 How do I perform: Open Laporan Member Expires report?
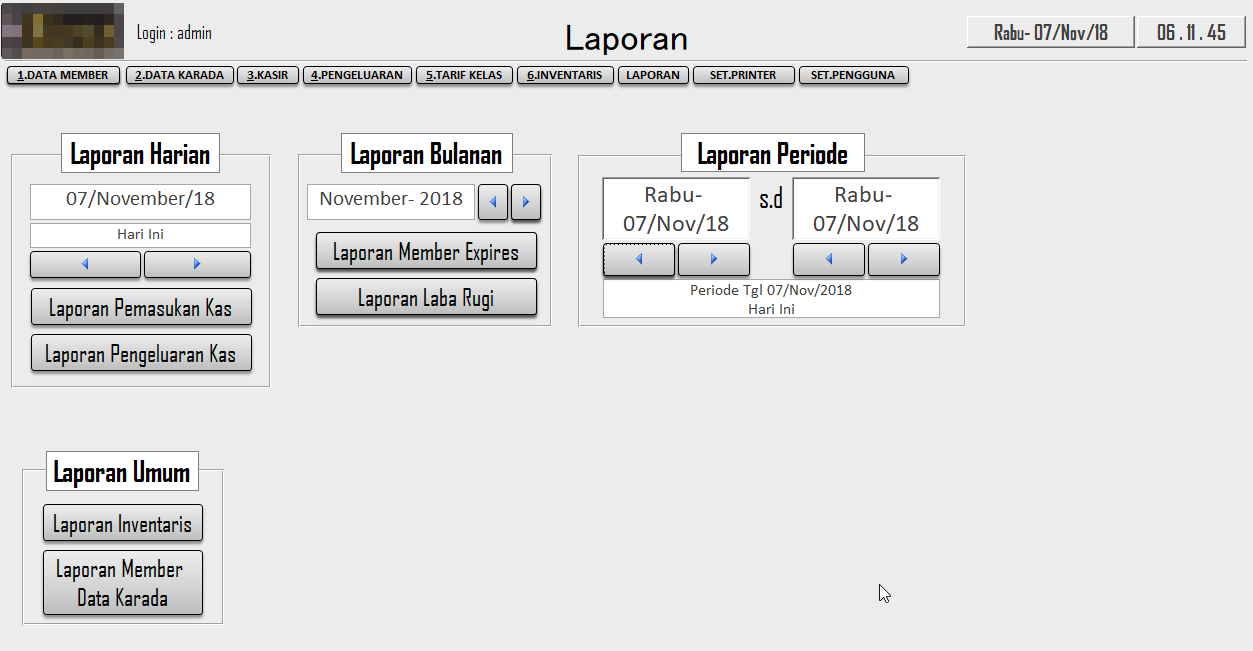[426, 252]
